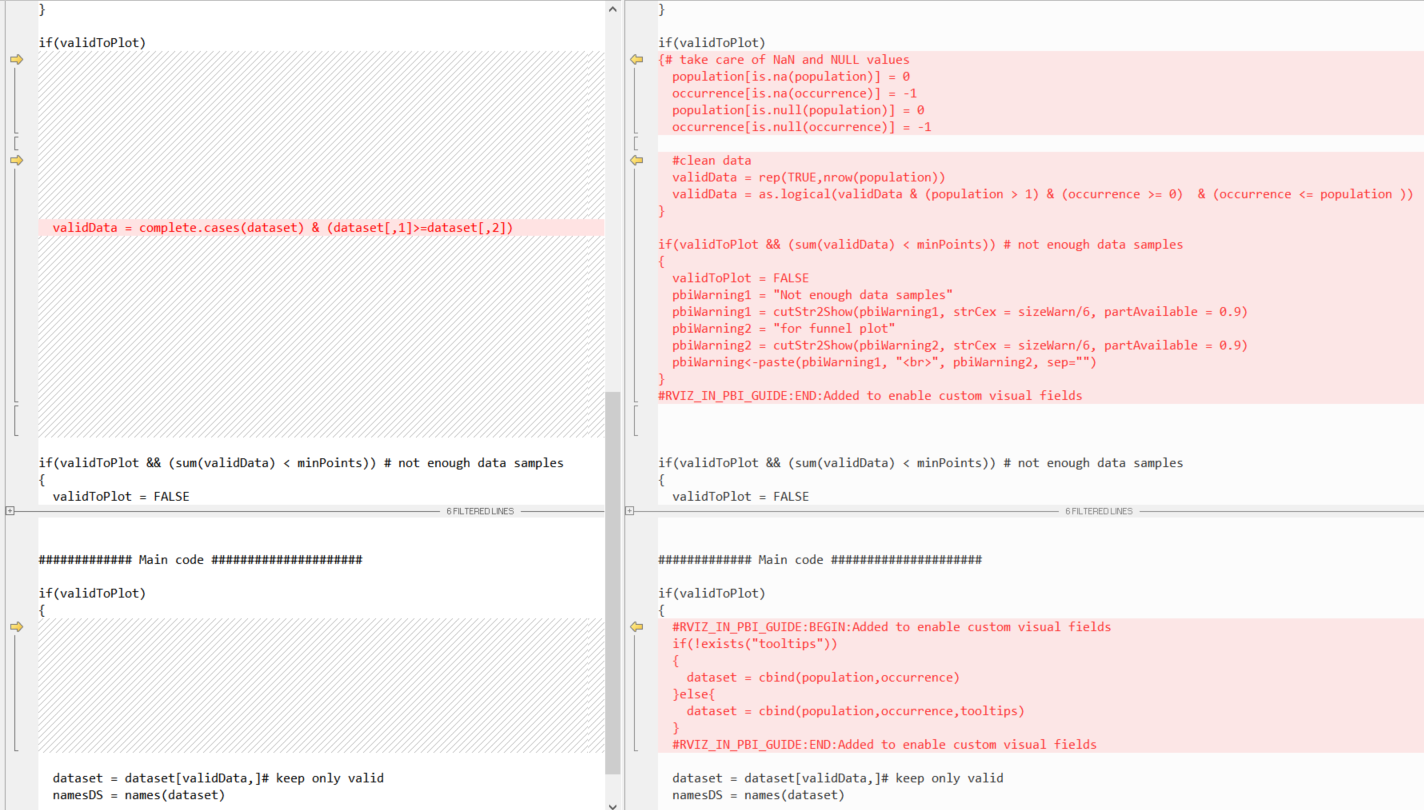Select the 'Main code' header line in left pane

pyautogui.click(x=200, y=560)
